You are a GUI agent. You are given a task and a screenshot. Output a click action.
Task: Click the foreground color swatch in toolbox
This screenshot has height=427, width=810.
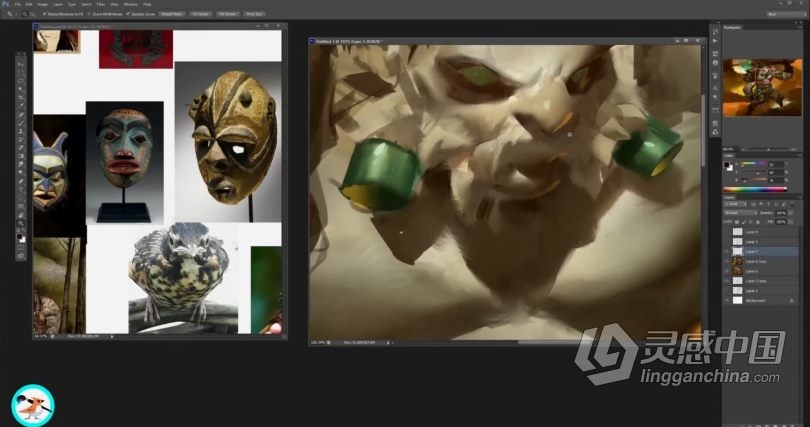[19, 236]
